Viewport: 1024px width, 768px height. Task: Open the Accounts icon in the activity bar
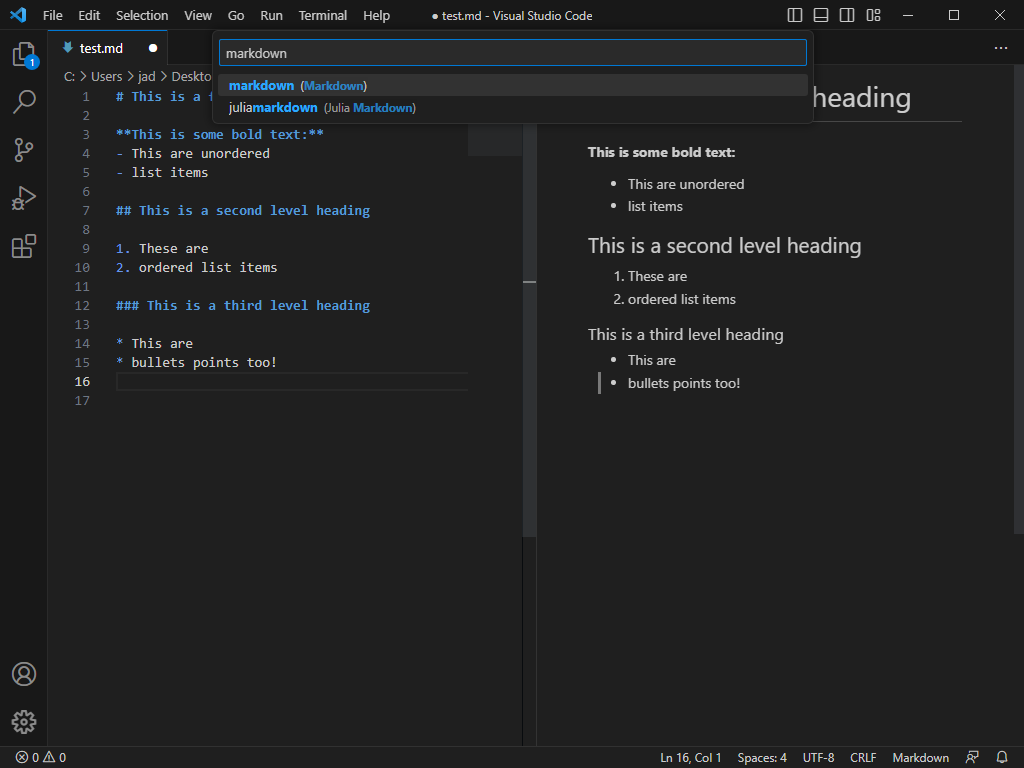click(24, 674)
